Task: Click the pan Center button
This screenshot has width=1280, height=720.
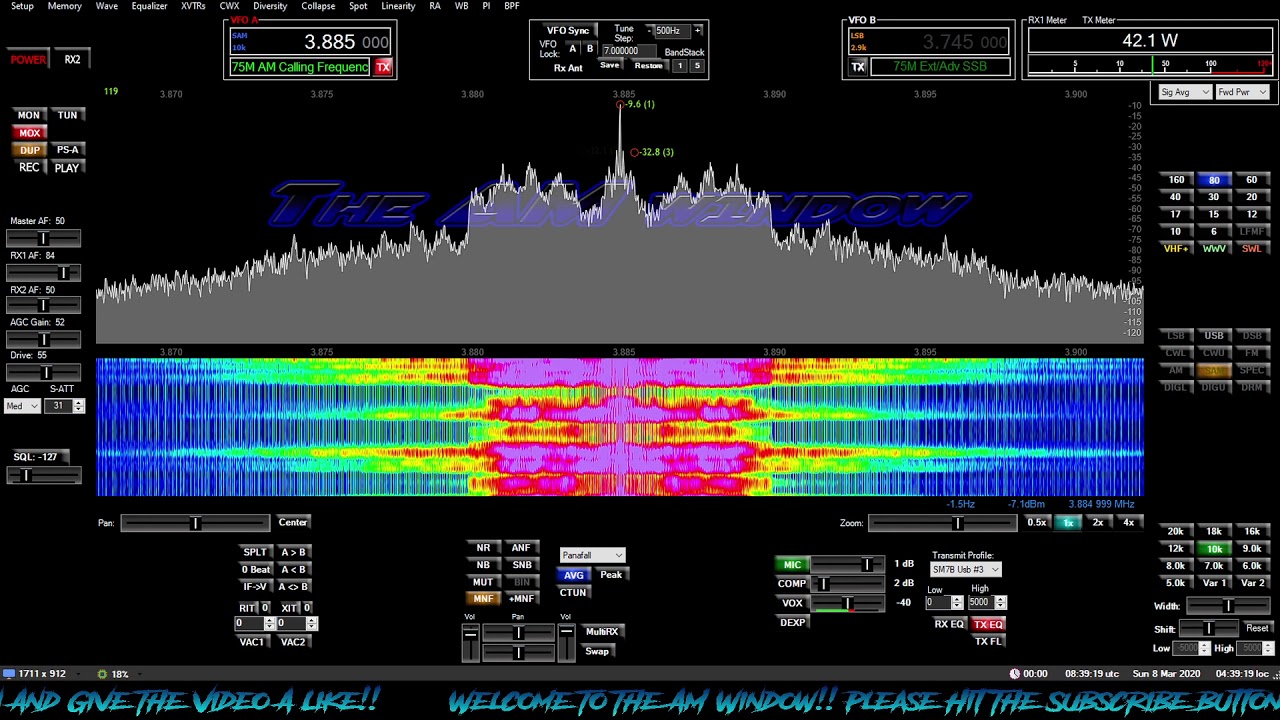Action: [293, 523]
